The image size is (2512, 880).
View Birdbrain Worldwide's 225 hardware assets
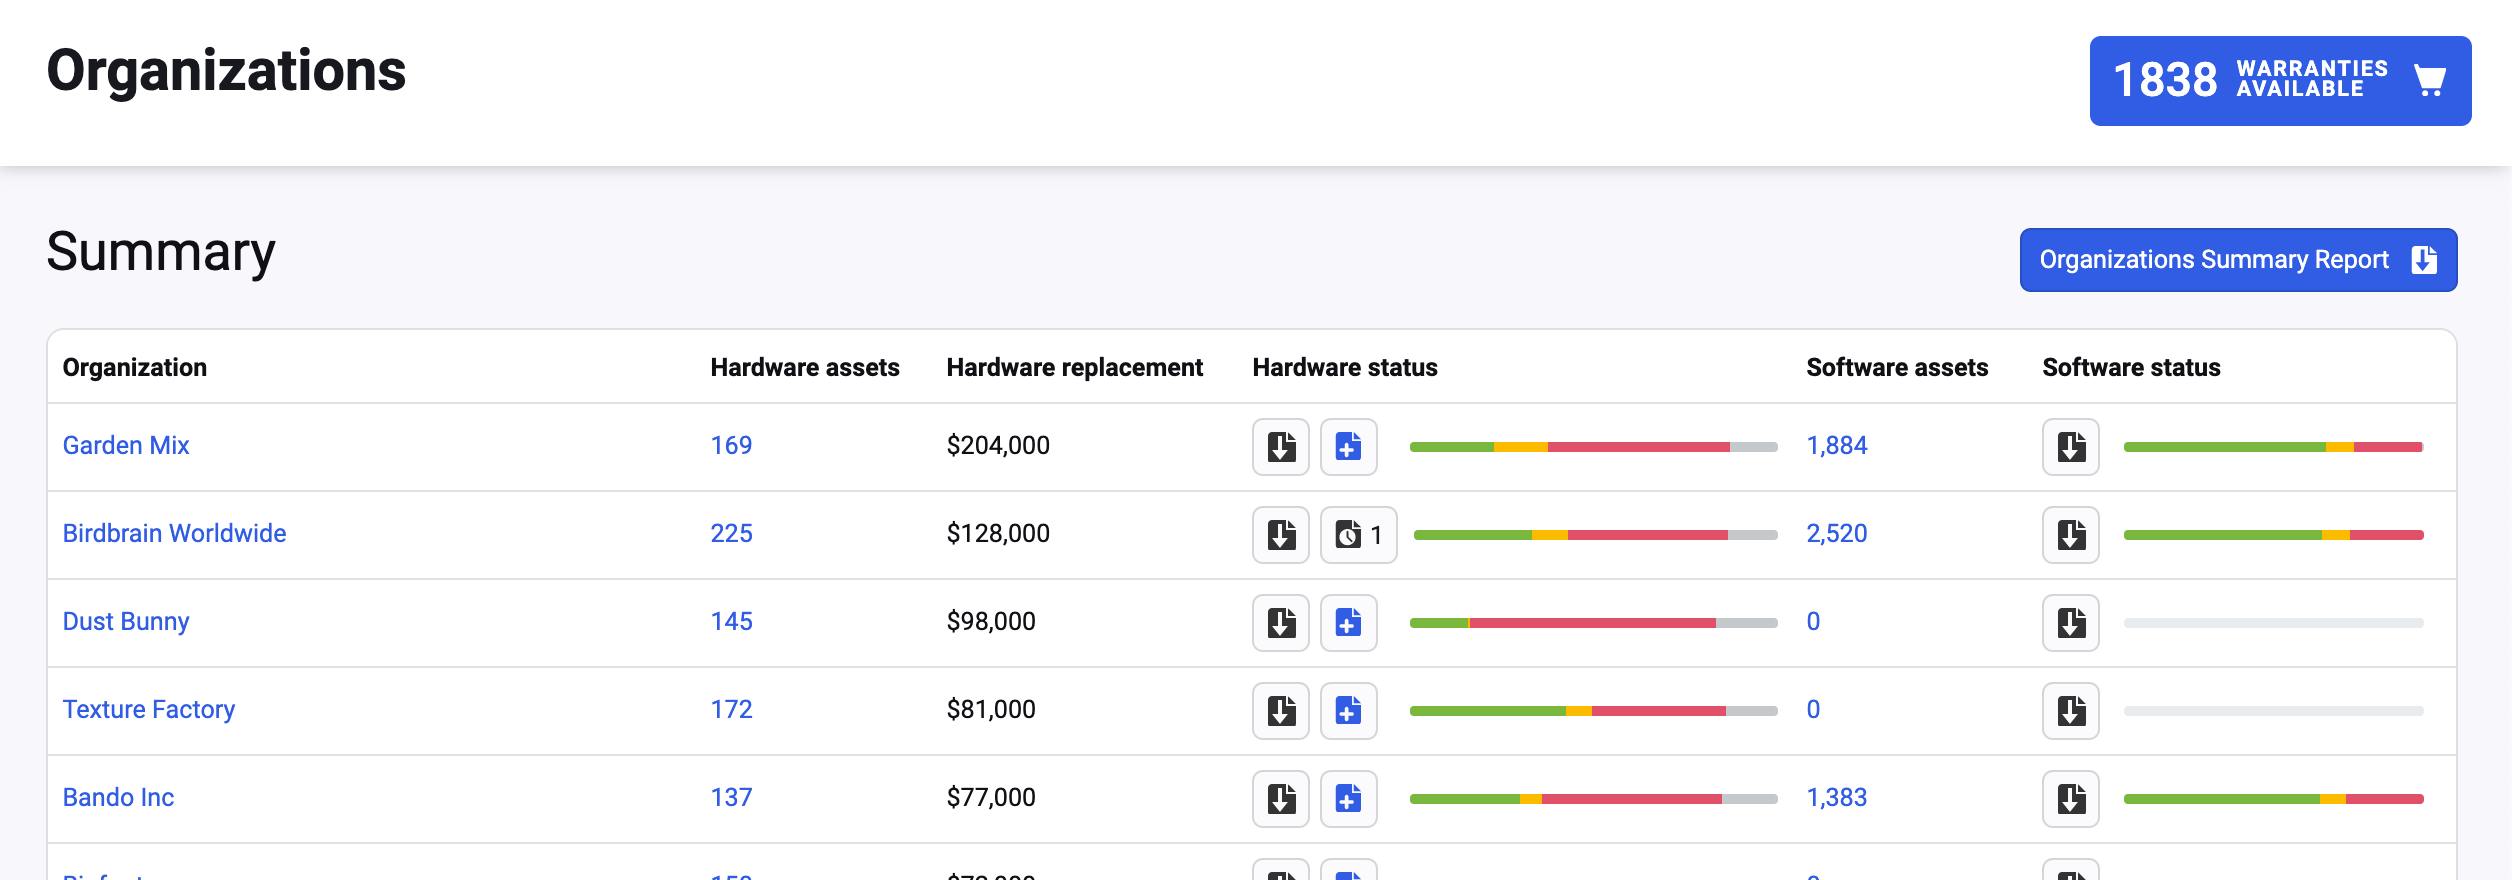pyautogui.click(x=731, y=534)
